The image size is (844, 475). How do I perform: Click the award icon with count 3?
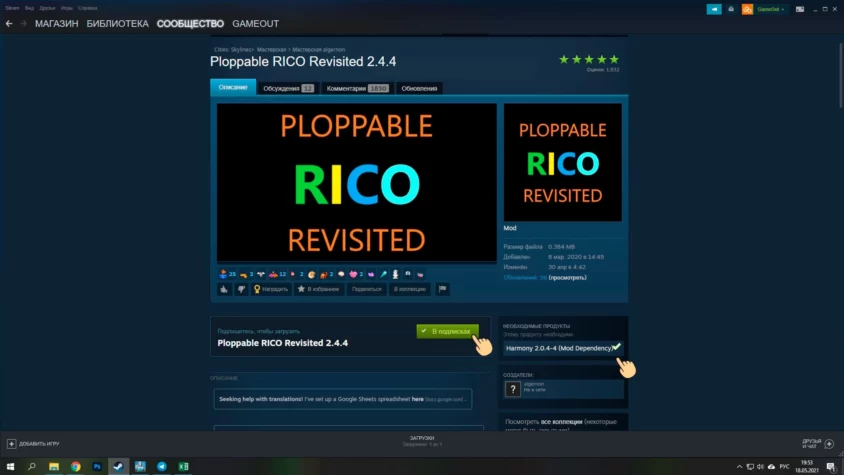point(247,274)
